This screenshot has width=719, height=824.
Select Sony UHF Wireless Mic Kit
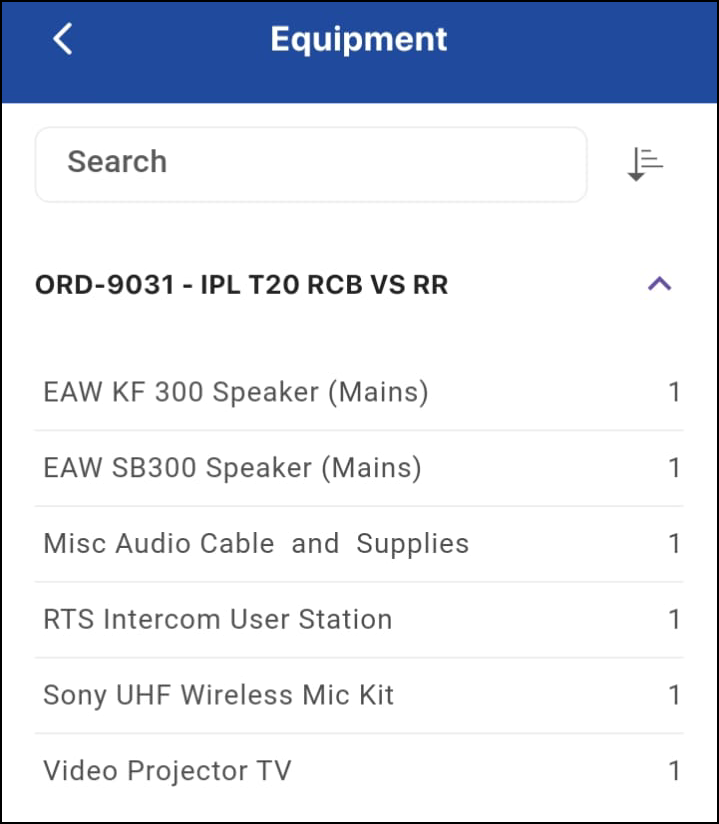pyautogui.click(x=219, y=696)
